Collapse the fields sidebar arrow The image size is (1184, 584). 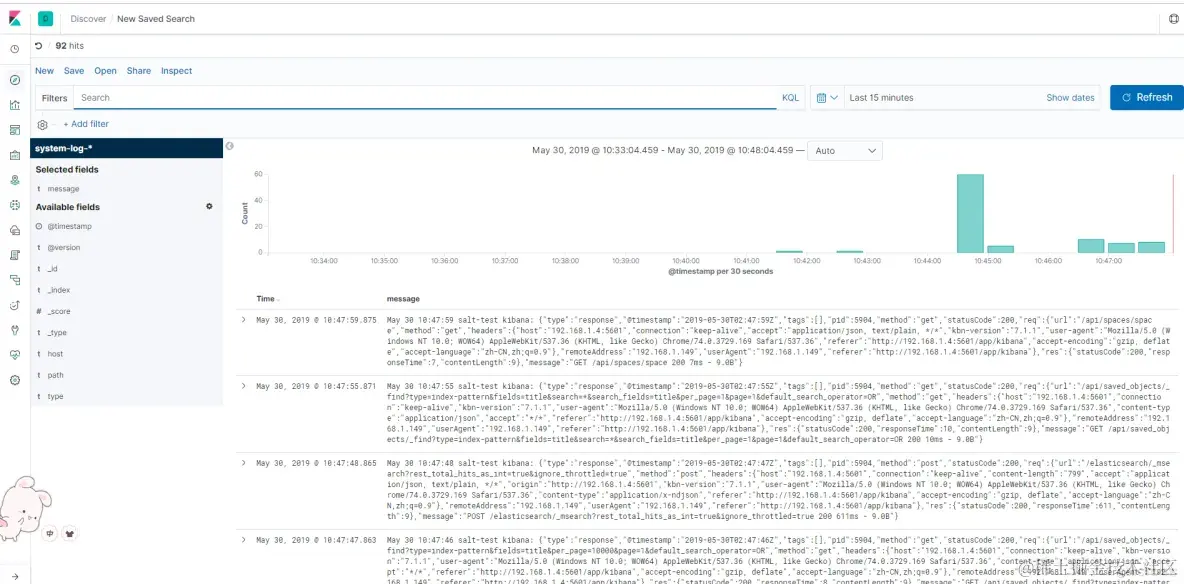(x=230, y=146)
